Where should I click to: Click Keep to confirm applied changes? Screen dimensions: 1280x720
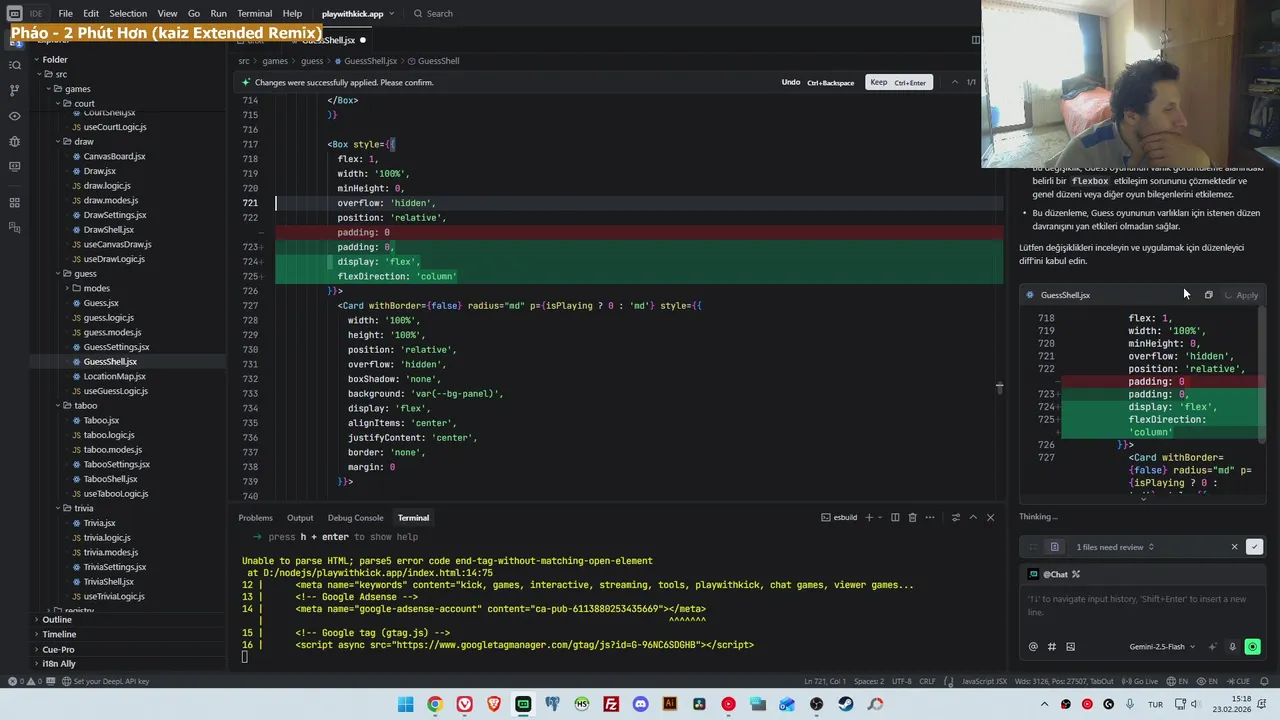(x=897, y=82)
